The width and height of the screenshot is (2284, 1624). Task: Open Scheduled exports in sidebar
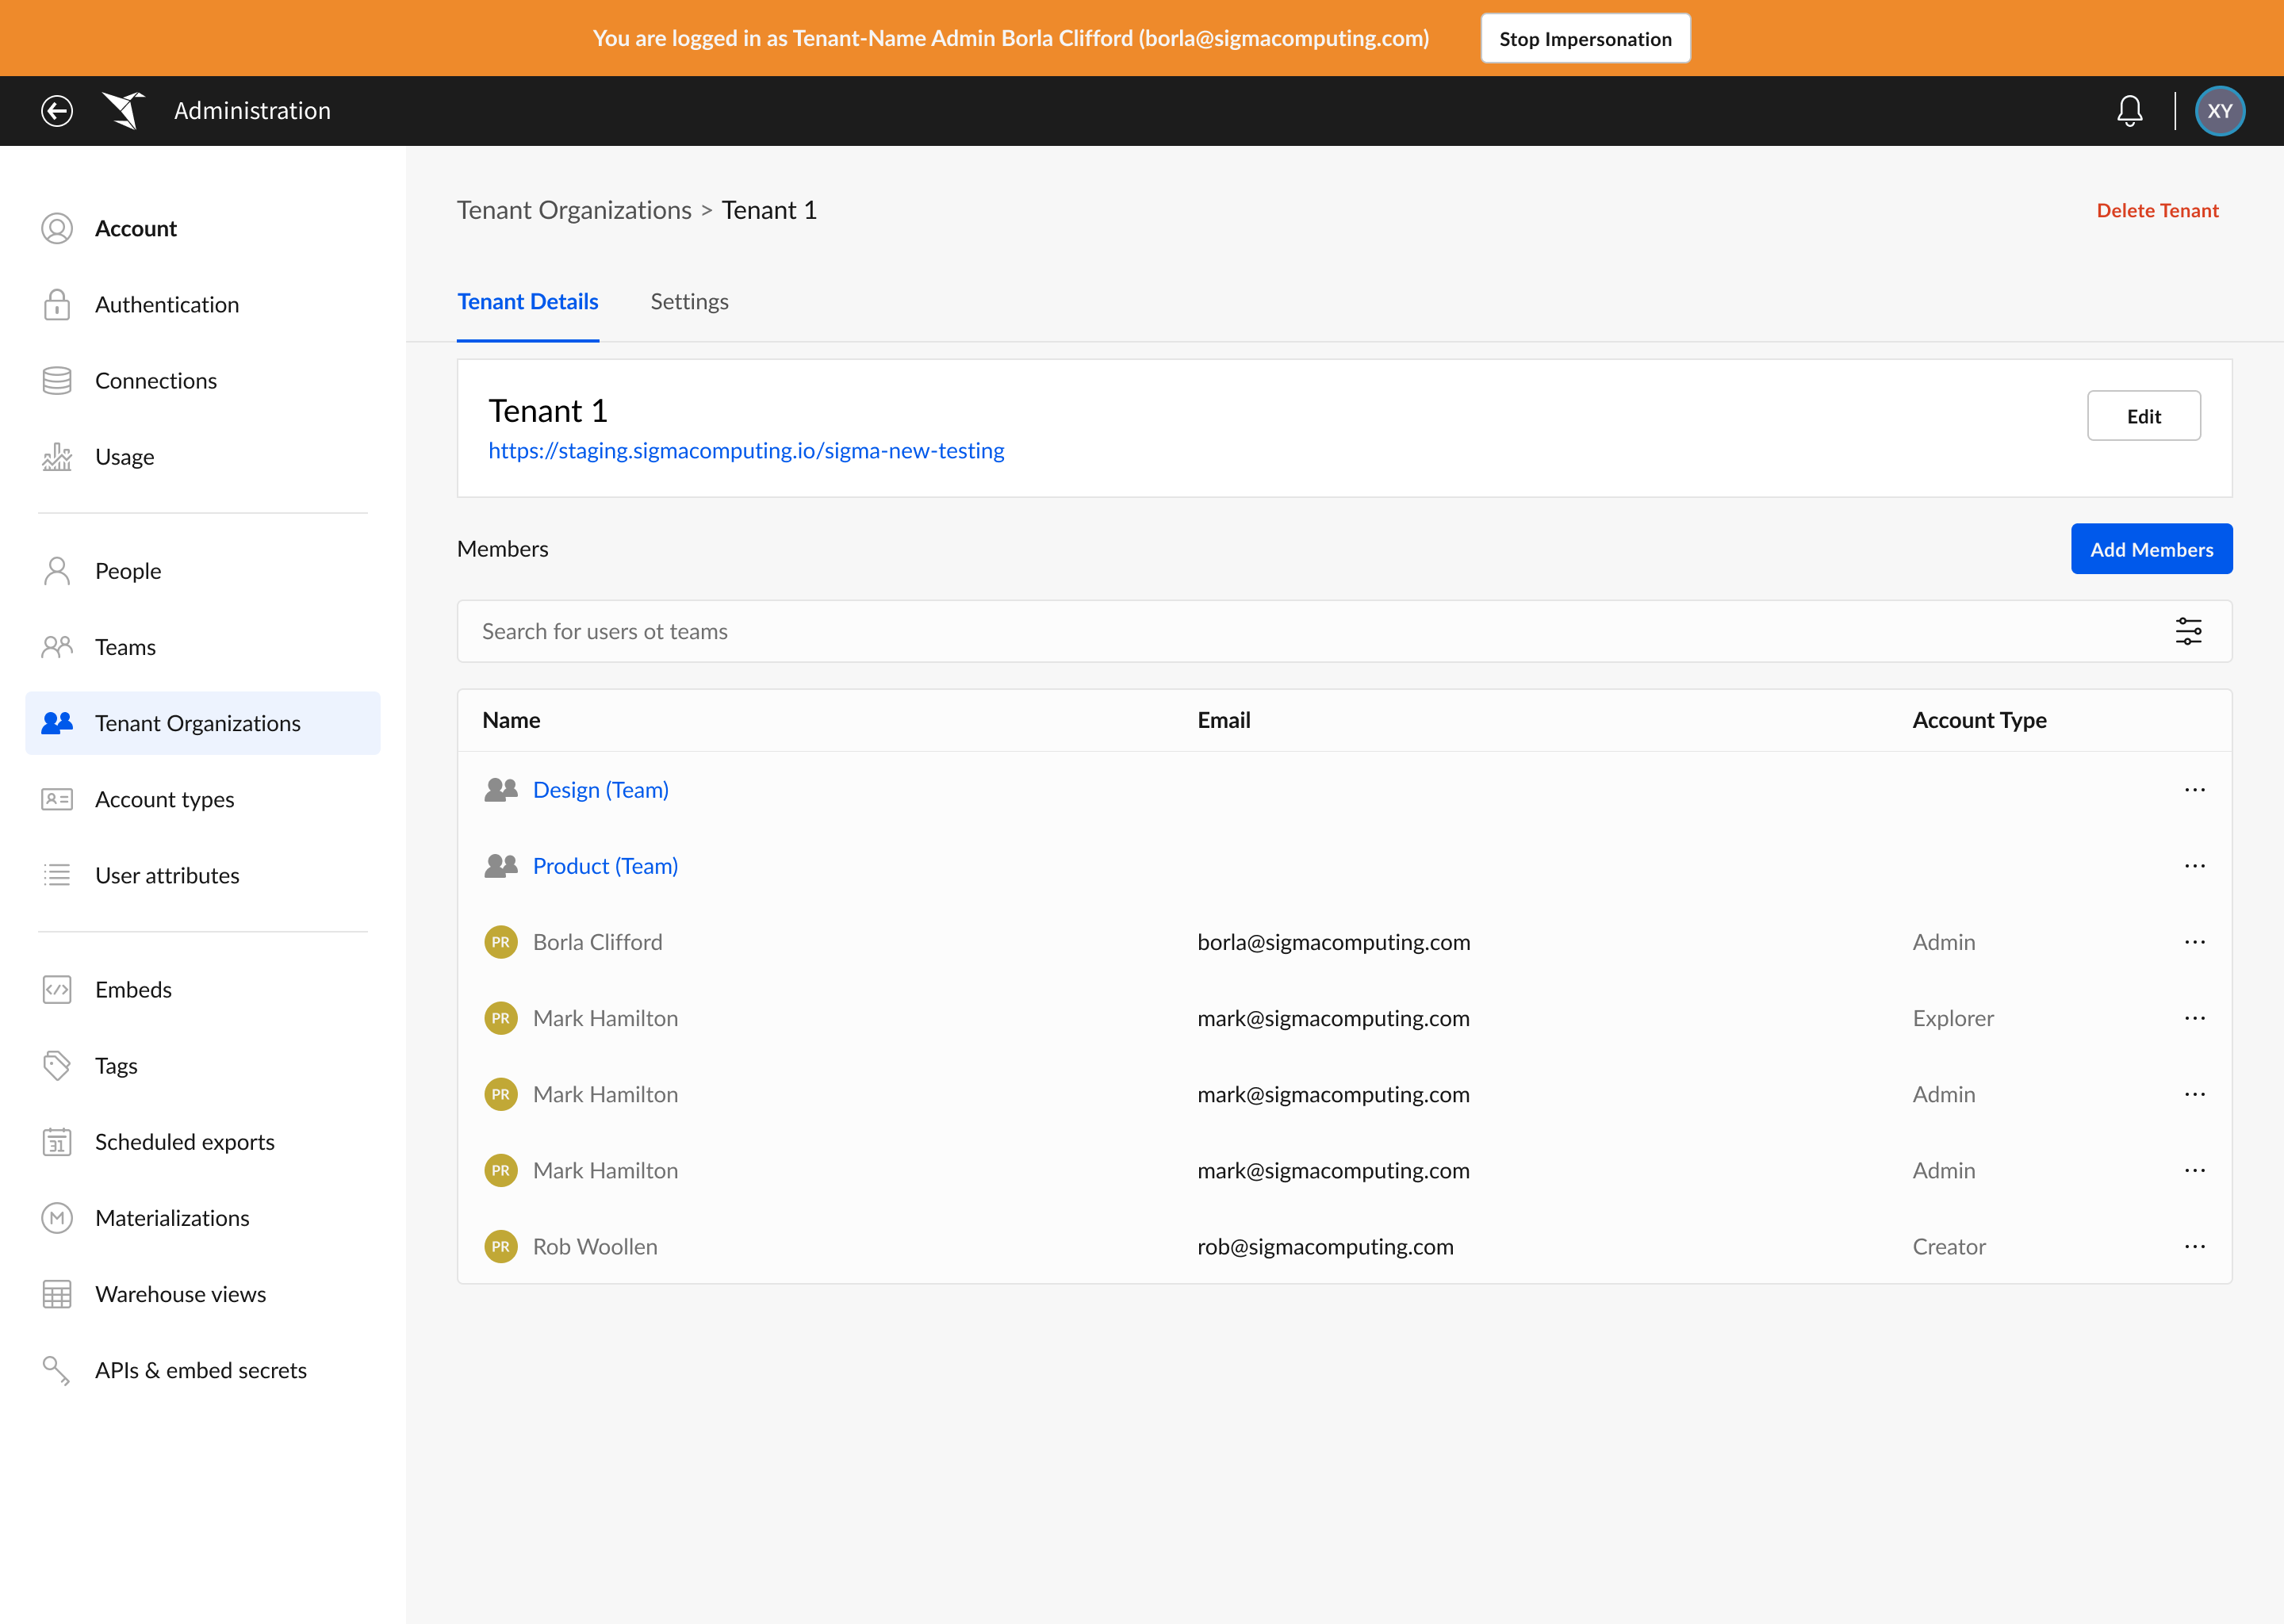[184, 1141]
